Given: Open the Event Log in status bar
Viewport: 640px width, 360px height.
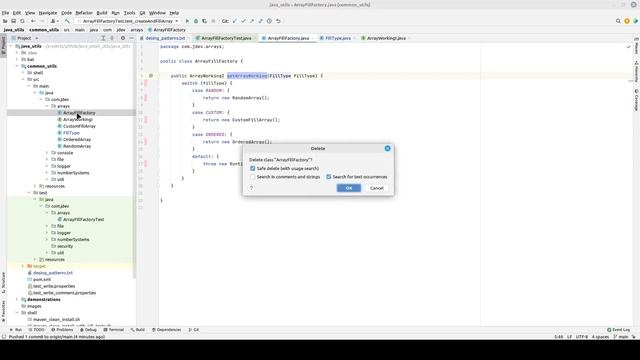Looking at the screenshot, I should click(618, 330).
